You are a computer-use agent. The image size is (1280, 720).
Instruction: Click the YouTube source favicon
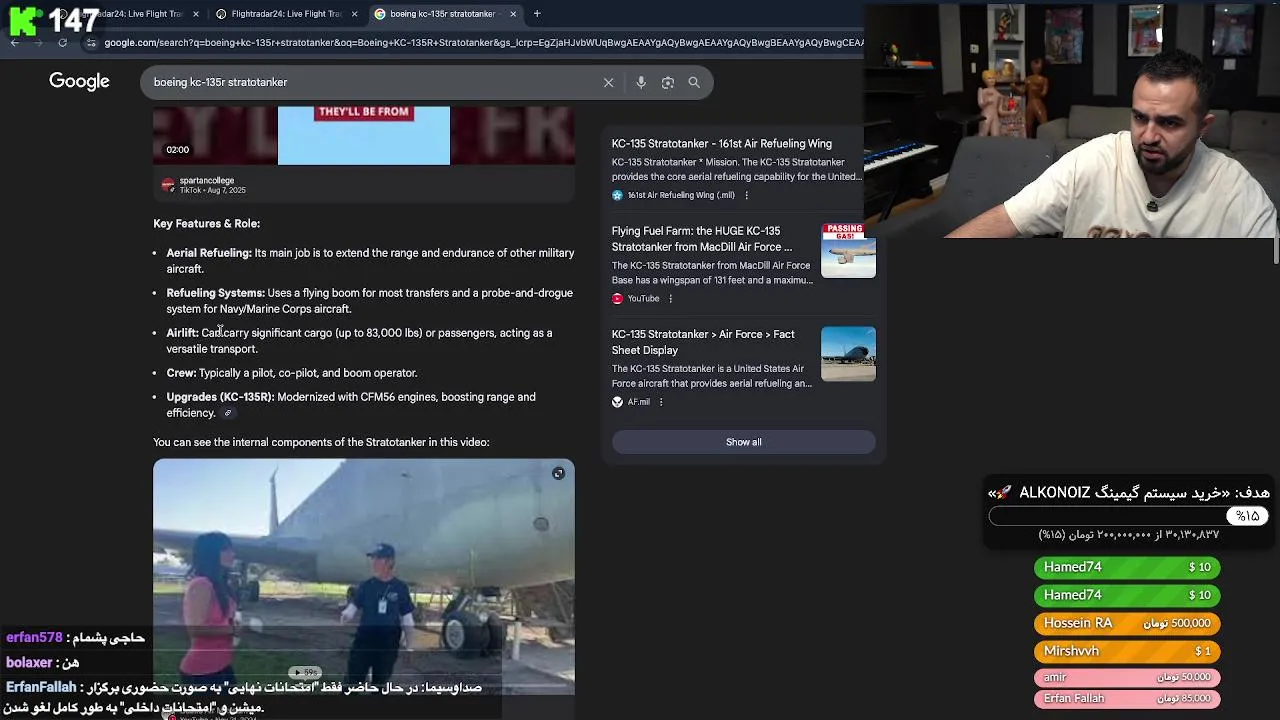coord(617,298)
